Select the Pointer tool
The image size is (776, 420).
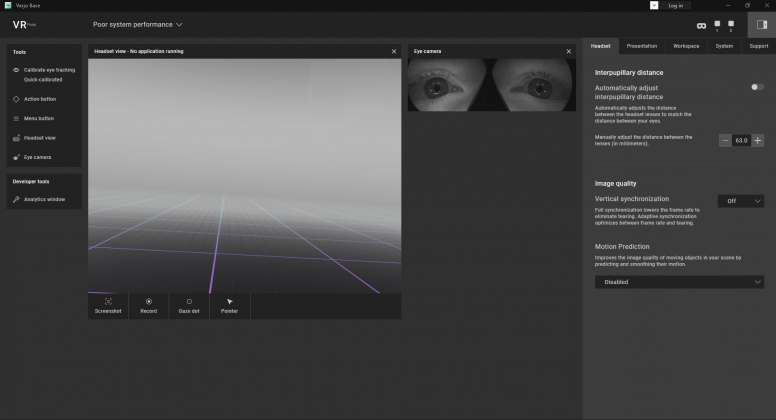(x=230, y=301)
